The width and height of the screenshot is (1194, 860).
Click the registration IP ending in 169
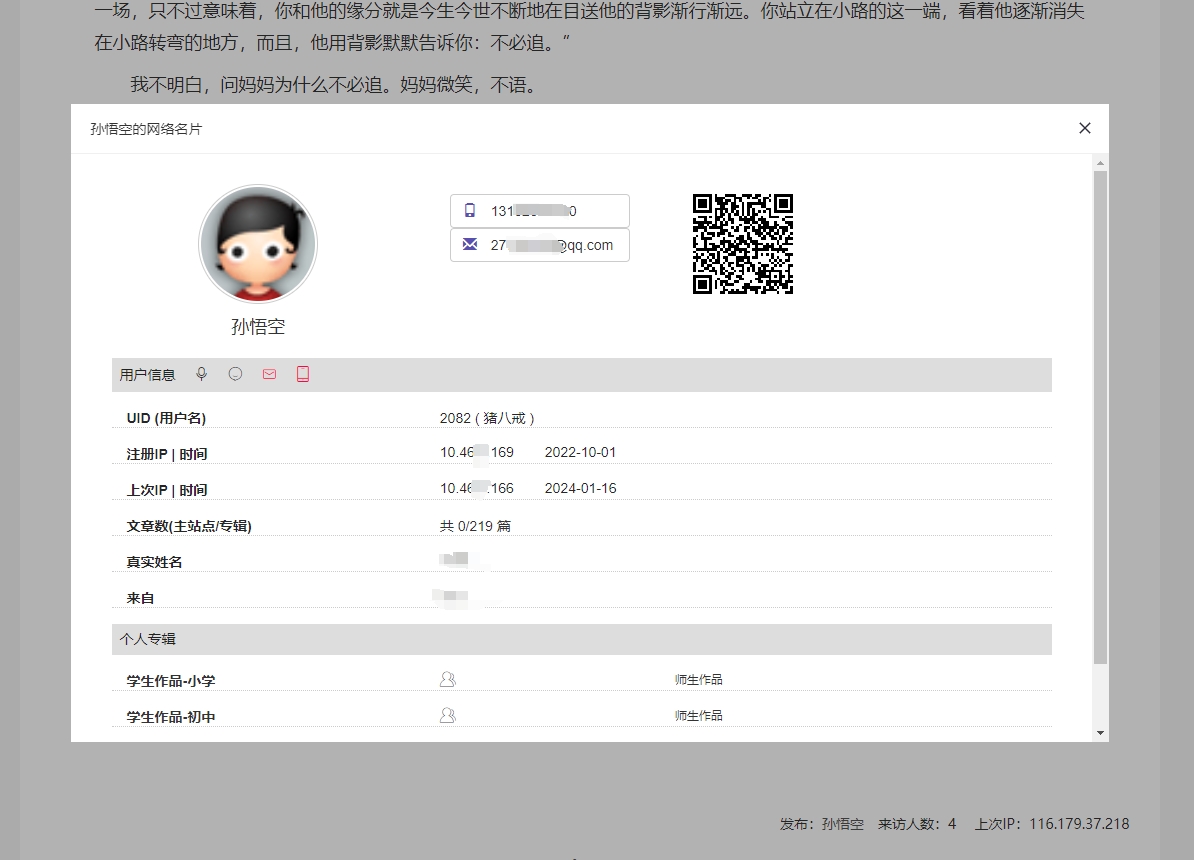pos(477,452)
